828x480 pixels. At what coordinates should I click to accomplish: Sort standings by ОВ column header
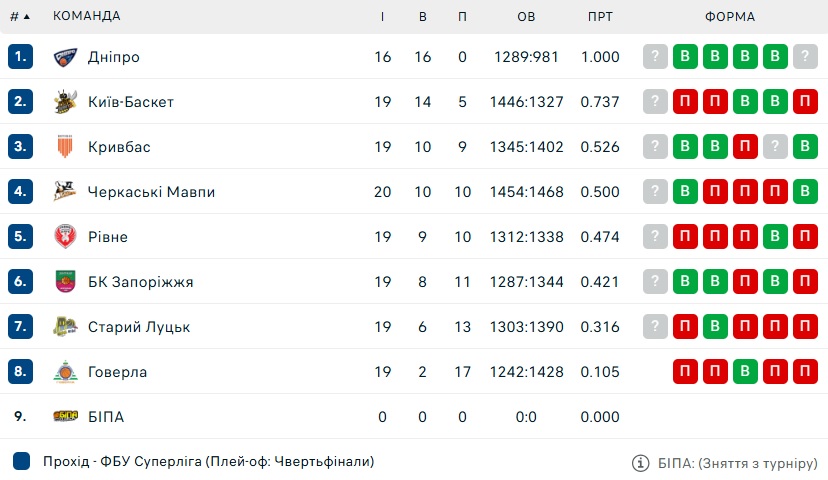[x=526, y=16]
